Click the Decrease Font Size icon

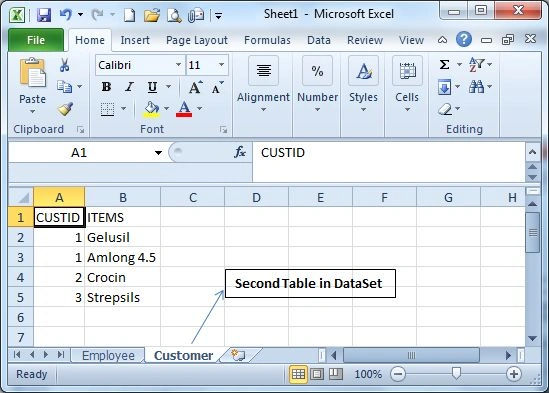pyautogui.click(x=217, y=88)
